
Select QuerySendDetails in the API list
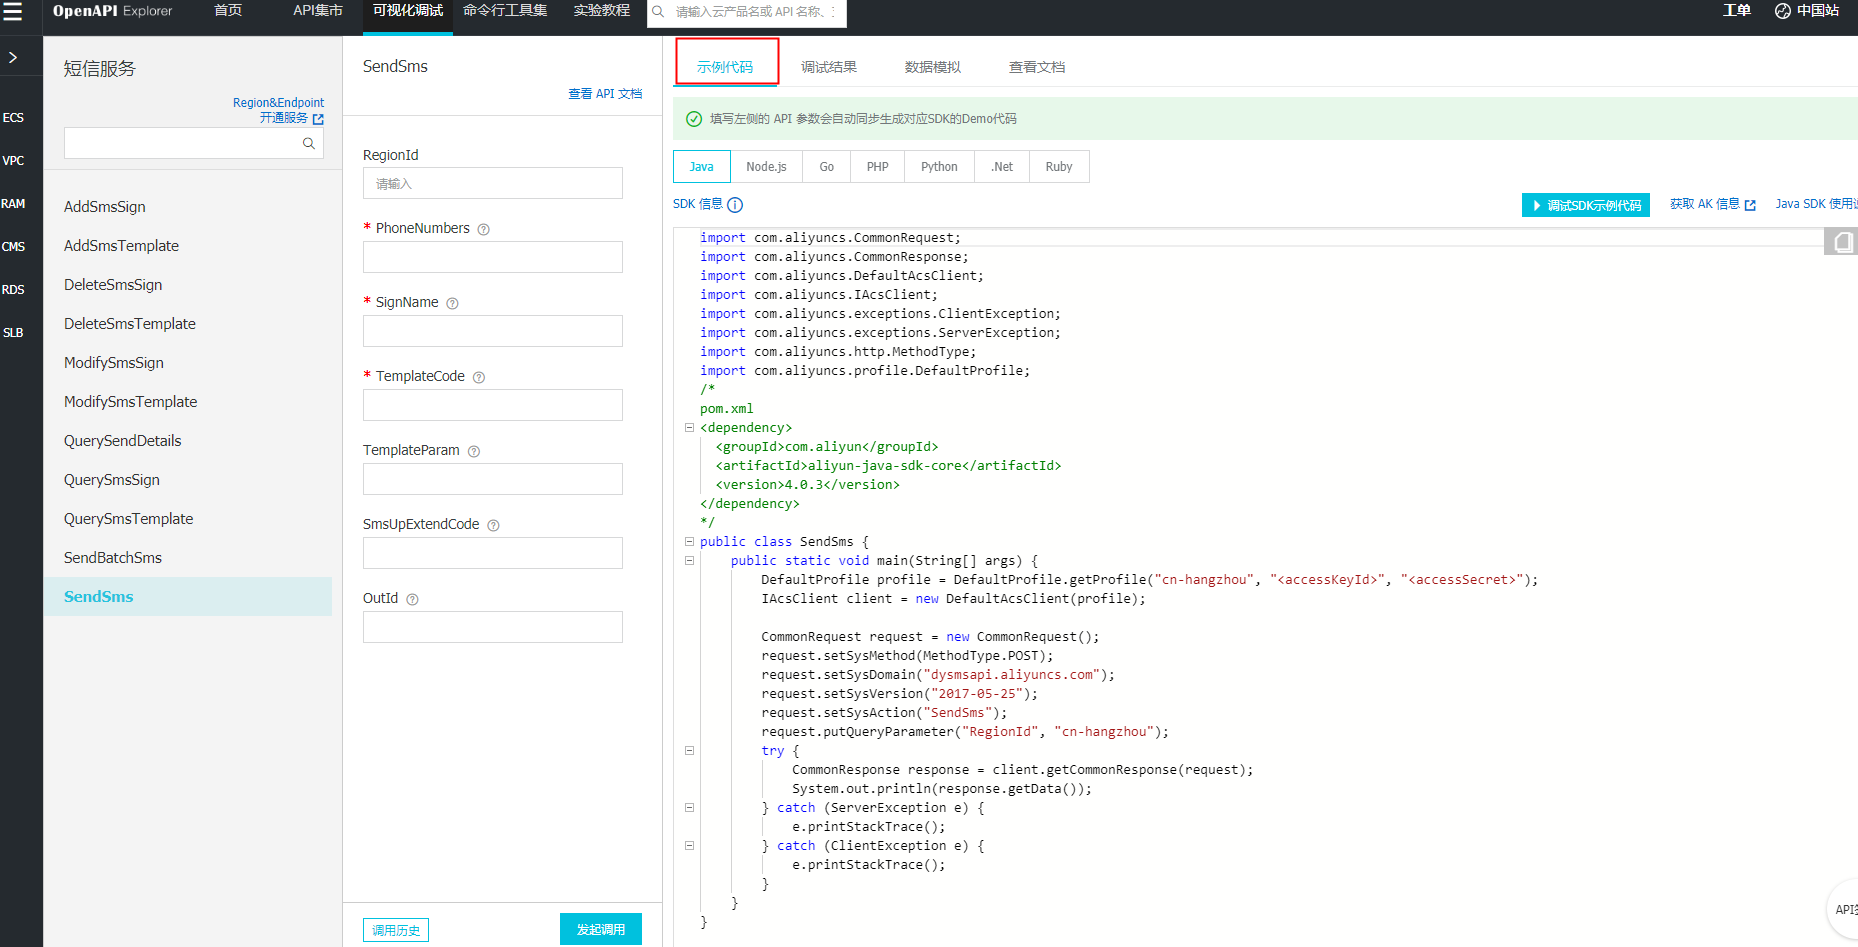[x=122, y=441]
